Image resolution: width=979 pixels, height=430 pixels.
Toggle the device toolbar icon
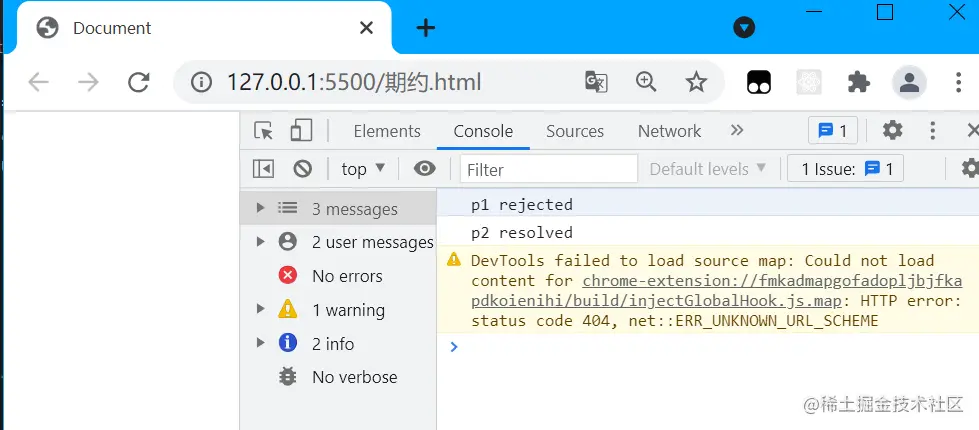coord(301,131)
